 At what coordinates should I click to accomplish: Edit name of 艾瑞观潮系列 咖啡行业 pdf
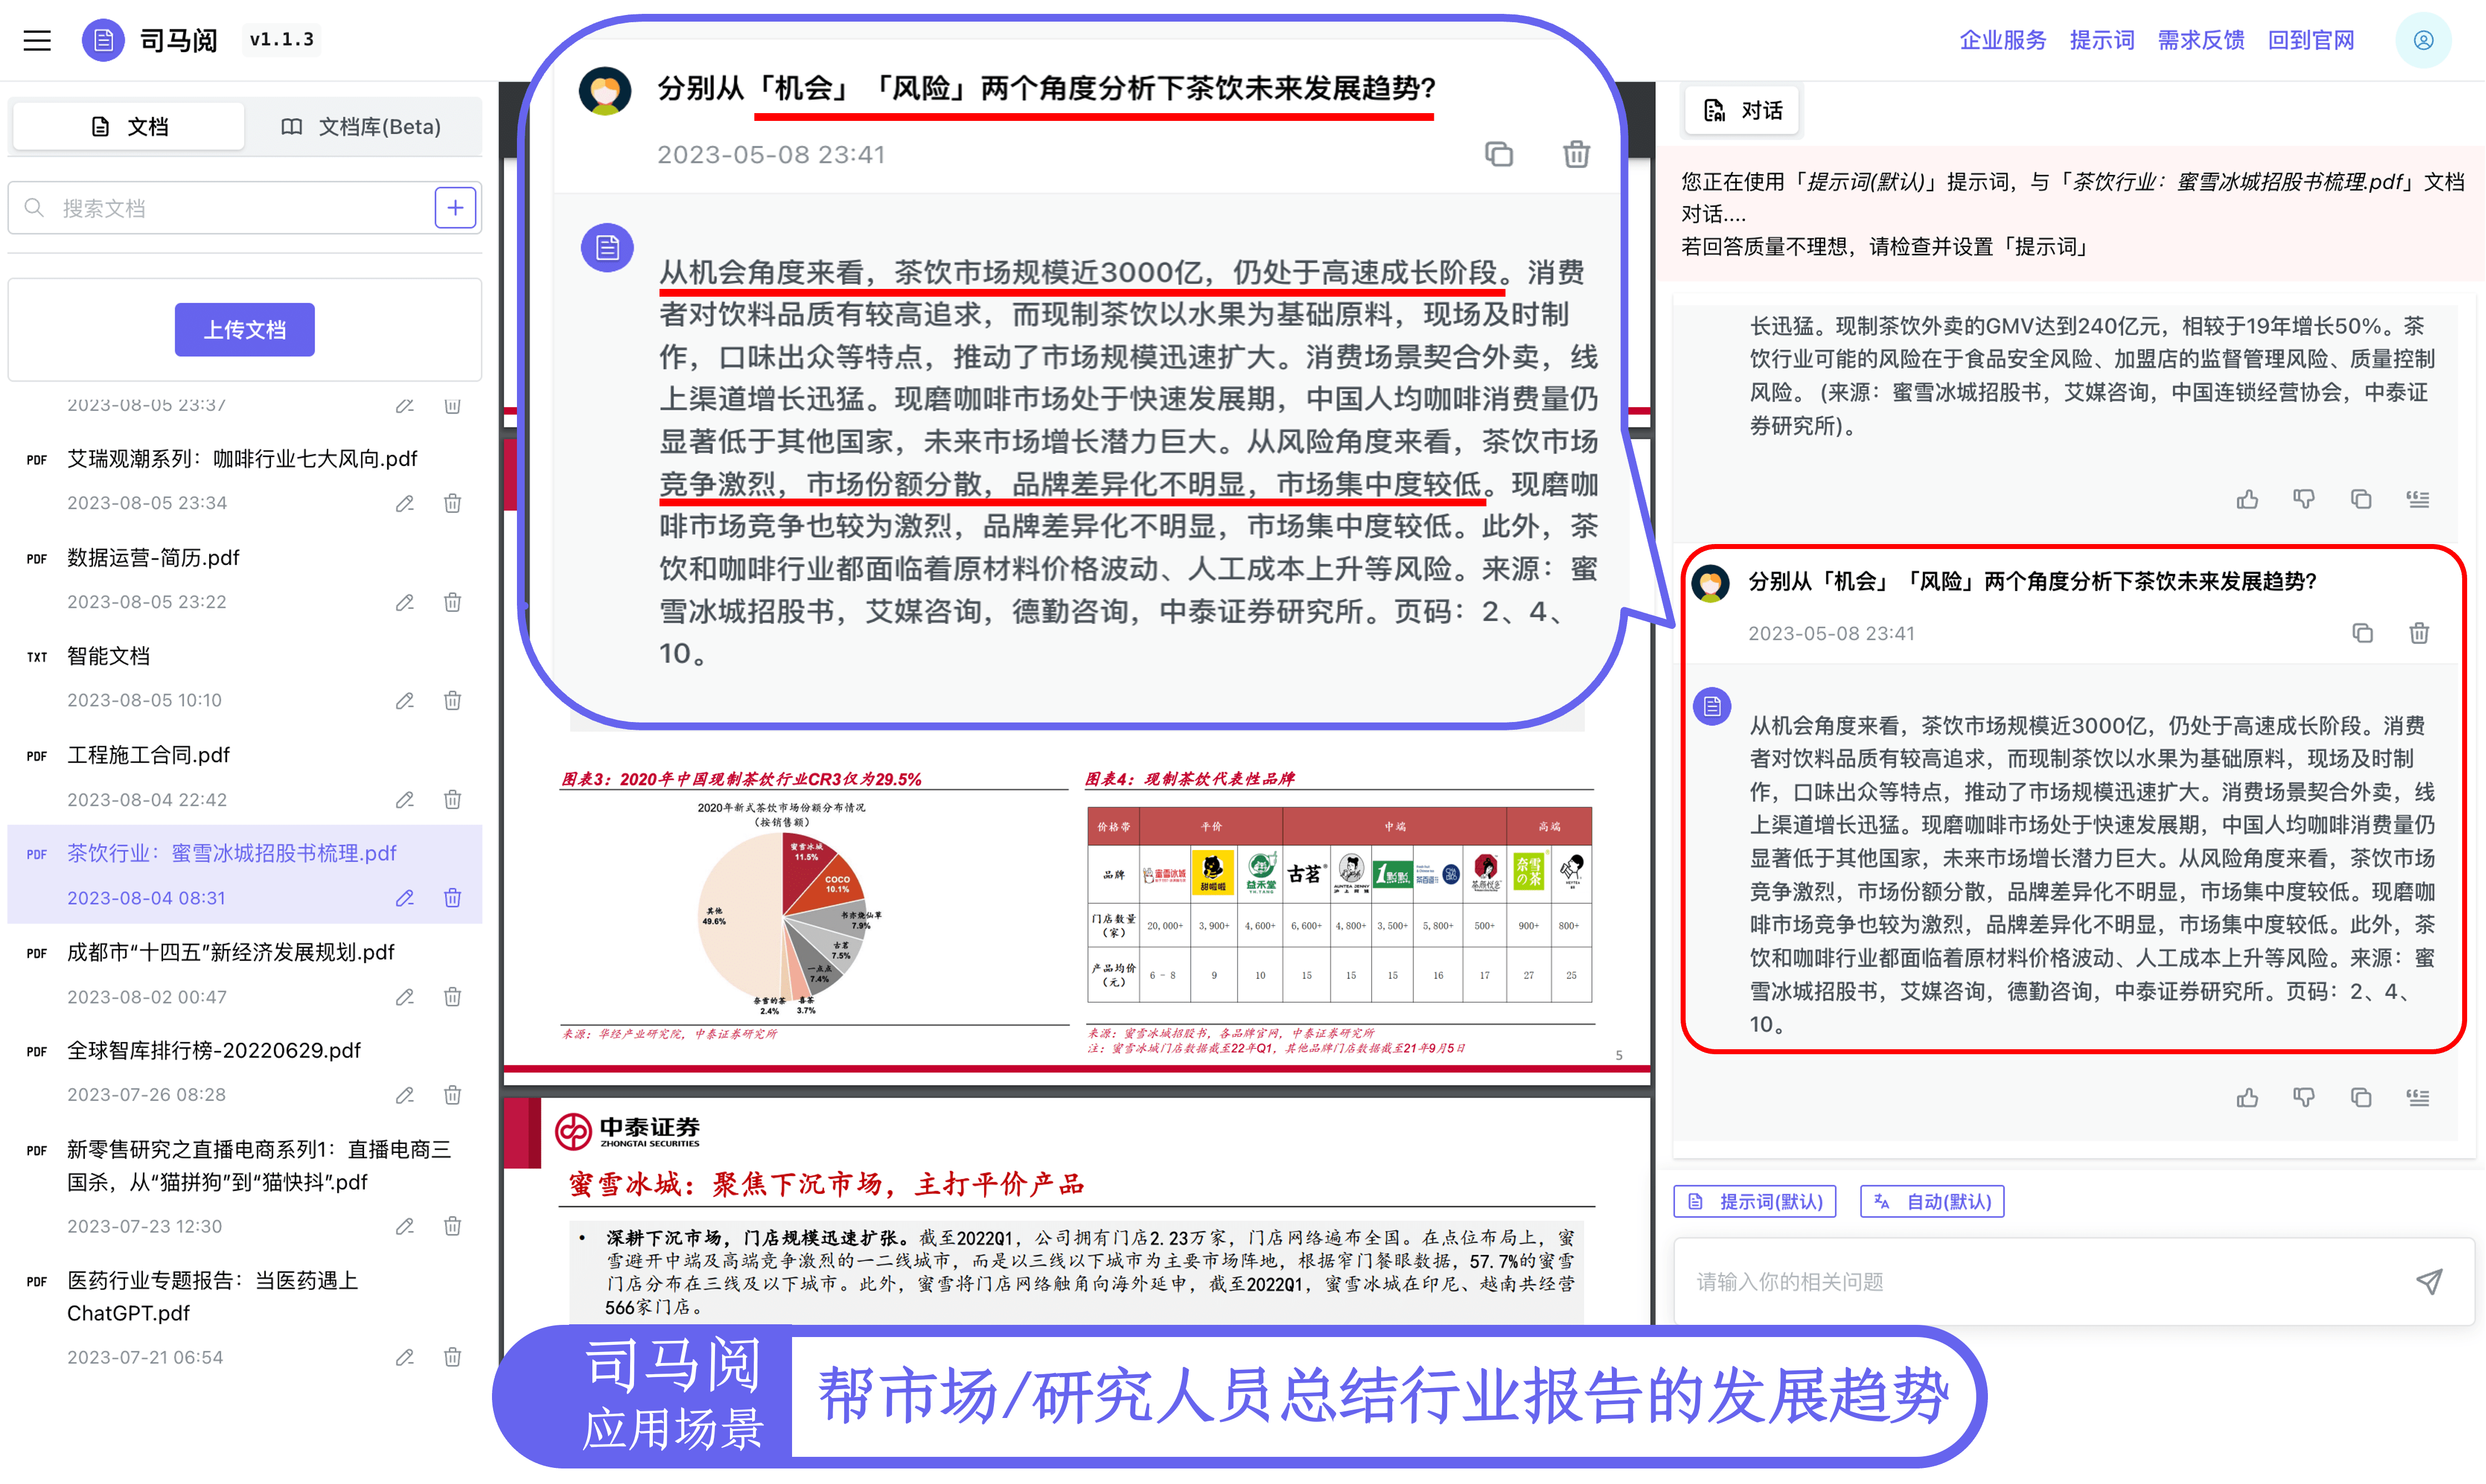tap(404, 503)
